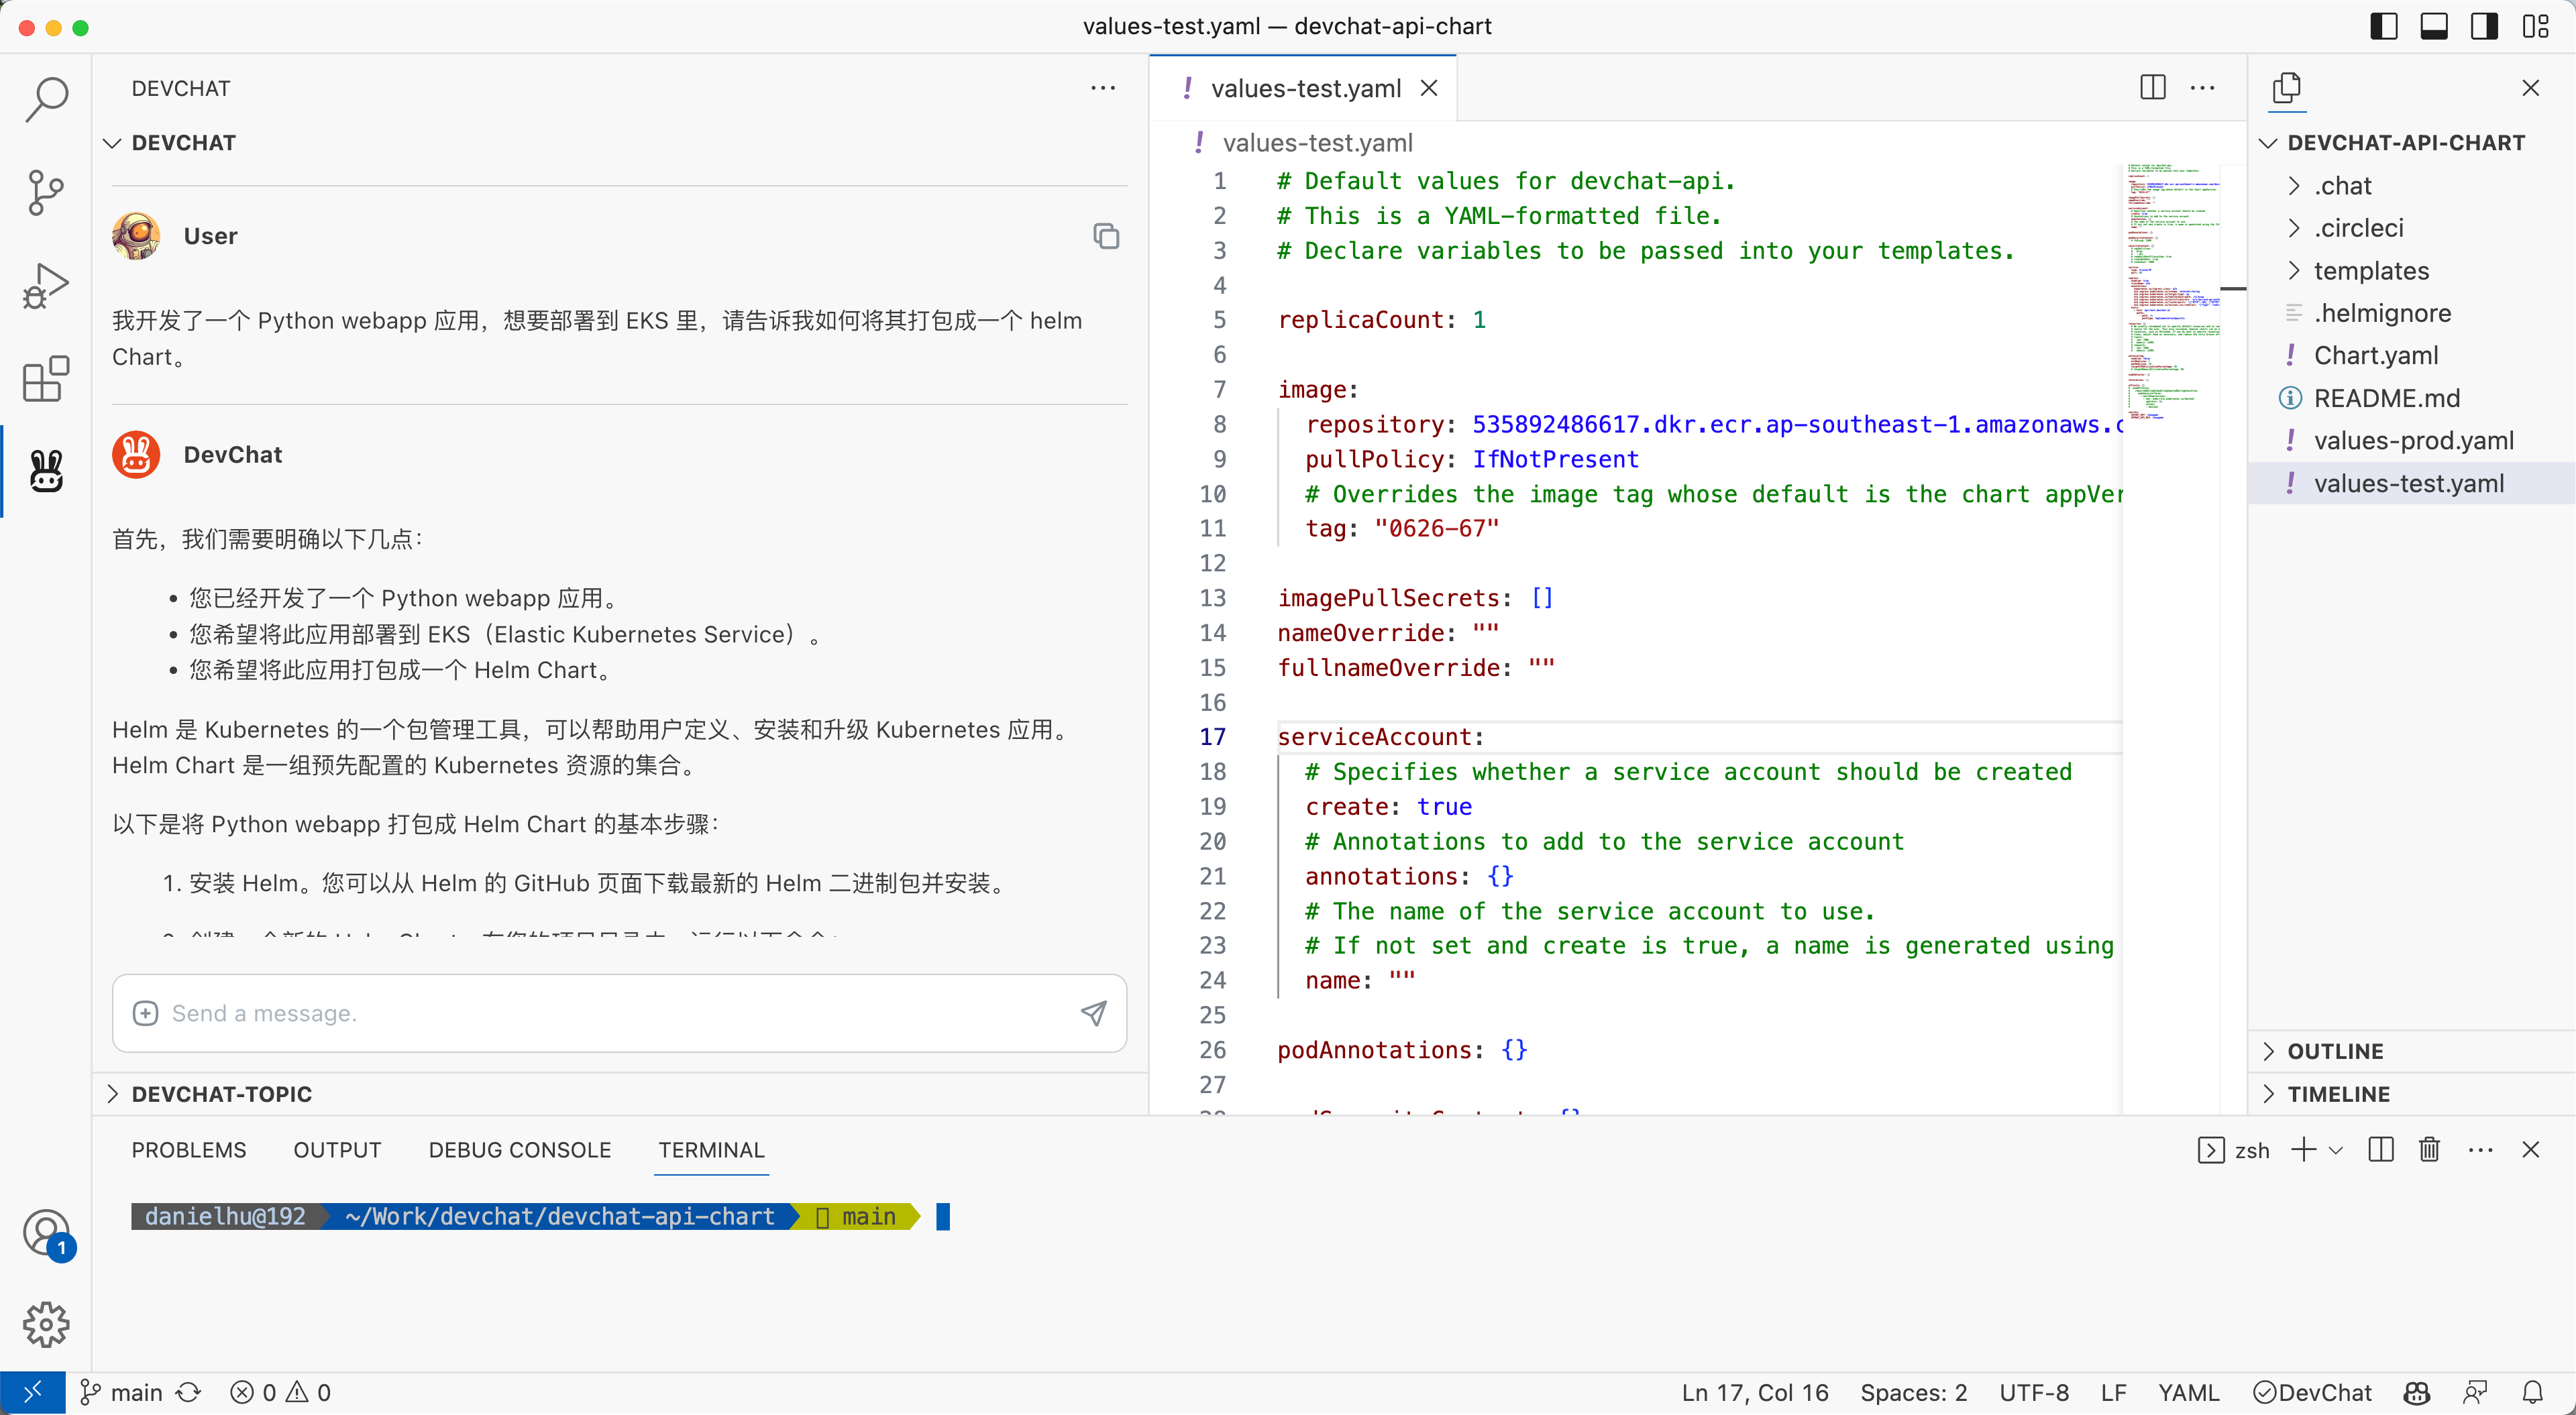2576x1415 pixels.
Task: Open the Run and Debug view
Action: pyautogui.click(x=45, y=286)
